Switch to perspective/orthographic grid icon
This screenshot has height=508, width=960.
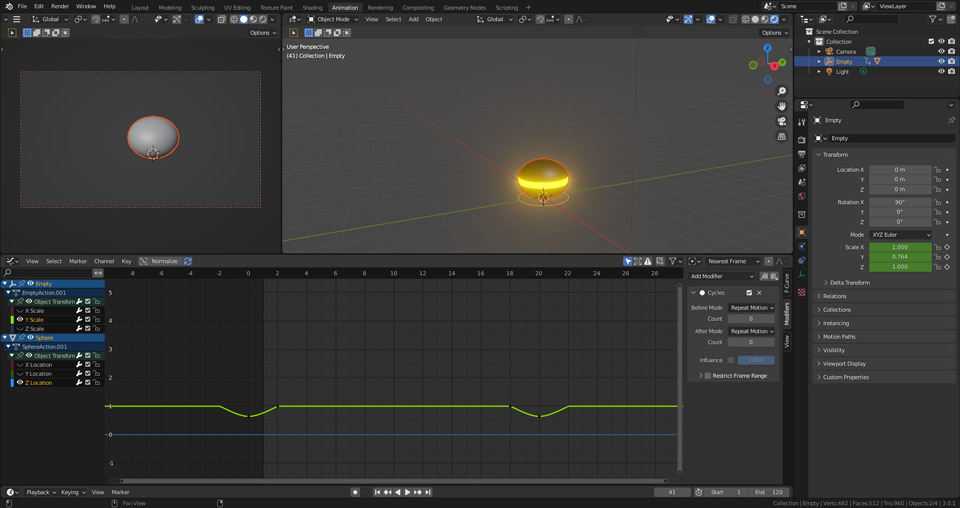pos(782,136)
